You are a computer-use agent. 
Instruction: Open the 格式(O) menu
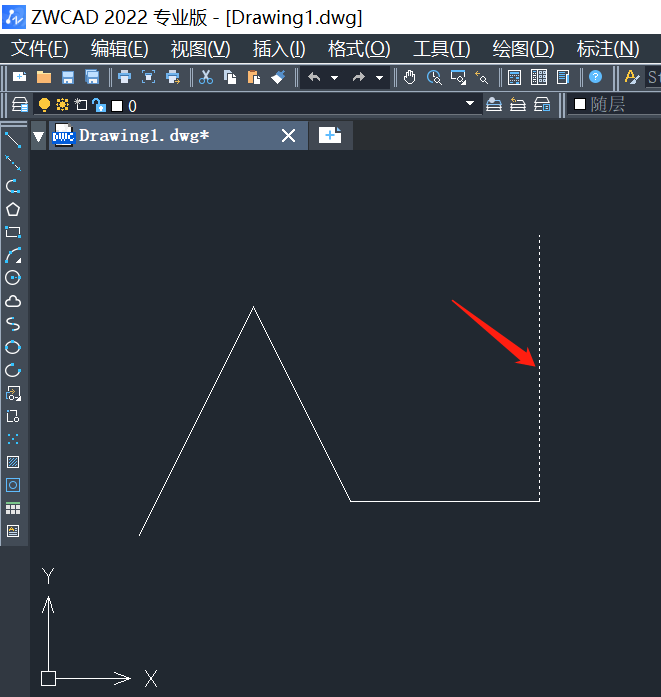[359, 49]
